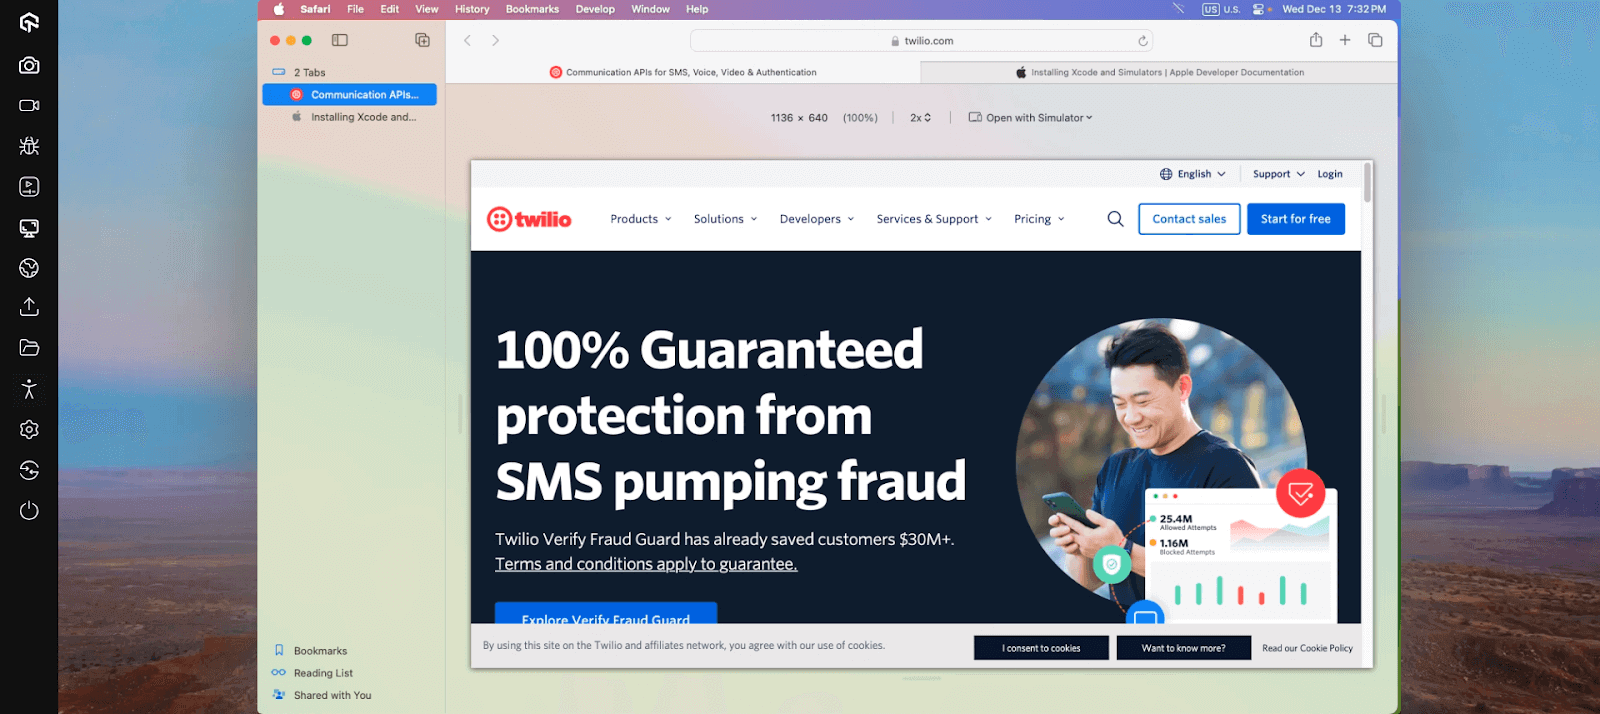Open Safari's tab overview icon

1375,40
